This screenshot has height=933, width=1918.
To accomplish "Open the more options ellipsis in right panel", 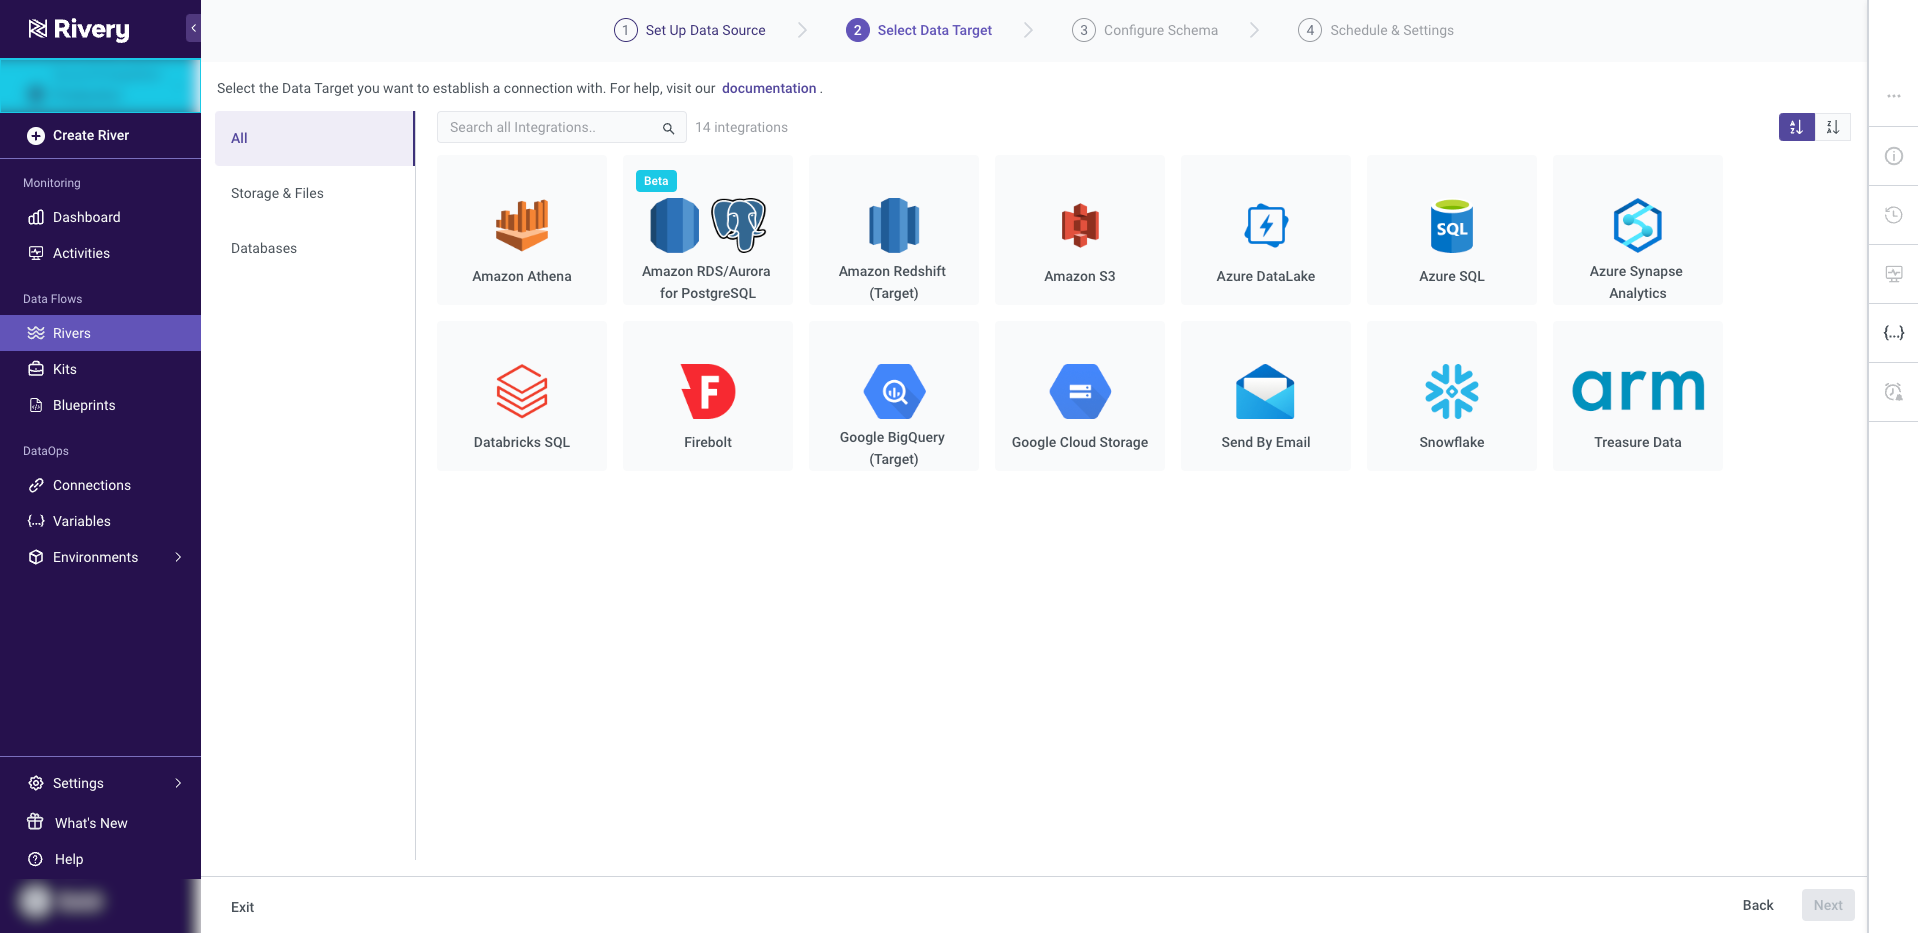I will pyautogui.click(x=1894, y=96).
